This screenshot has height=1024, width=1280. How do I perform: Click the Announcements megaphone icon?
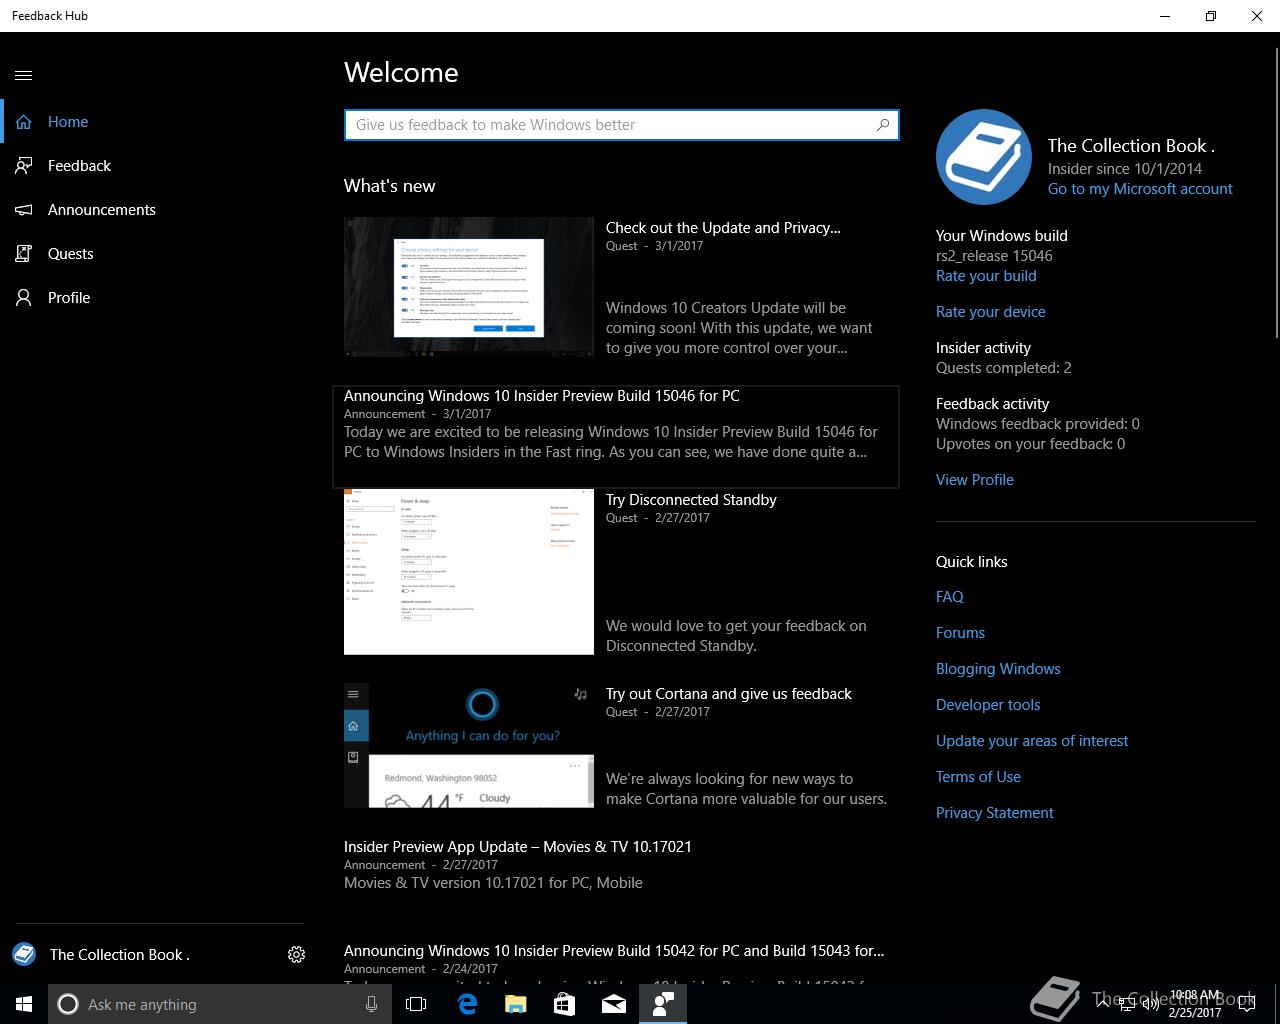[x=24, y=210]
